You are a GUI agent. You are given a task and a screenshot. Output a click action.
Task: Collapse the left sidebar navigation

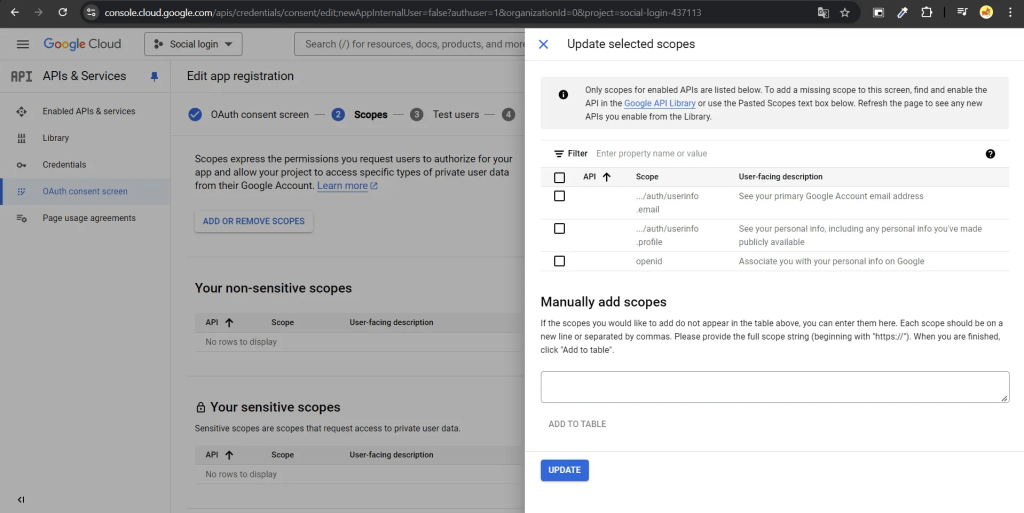[21, 499]
